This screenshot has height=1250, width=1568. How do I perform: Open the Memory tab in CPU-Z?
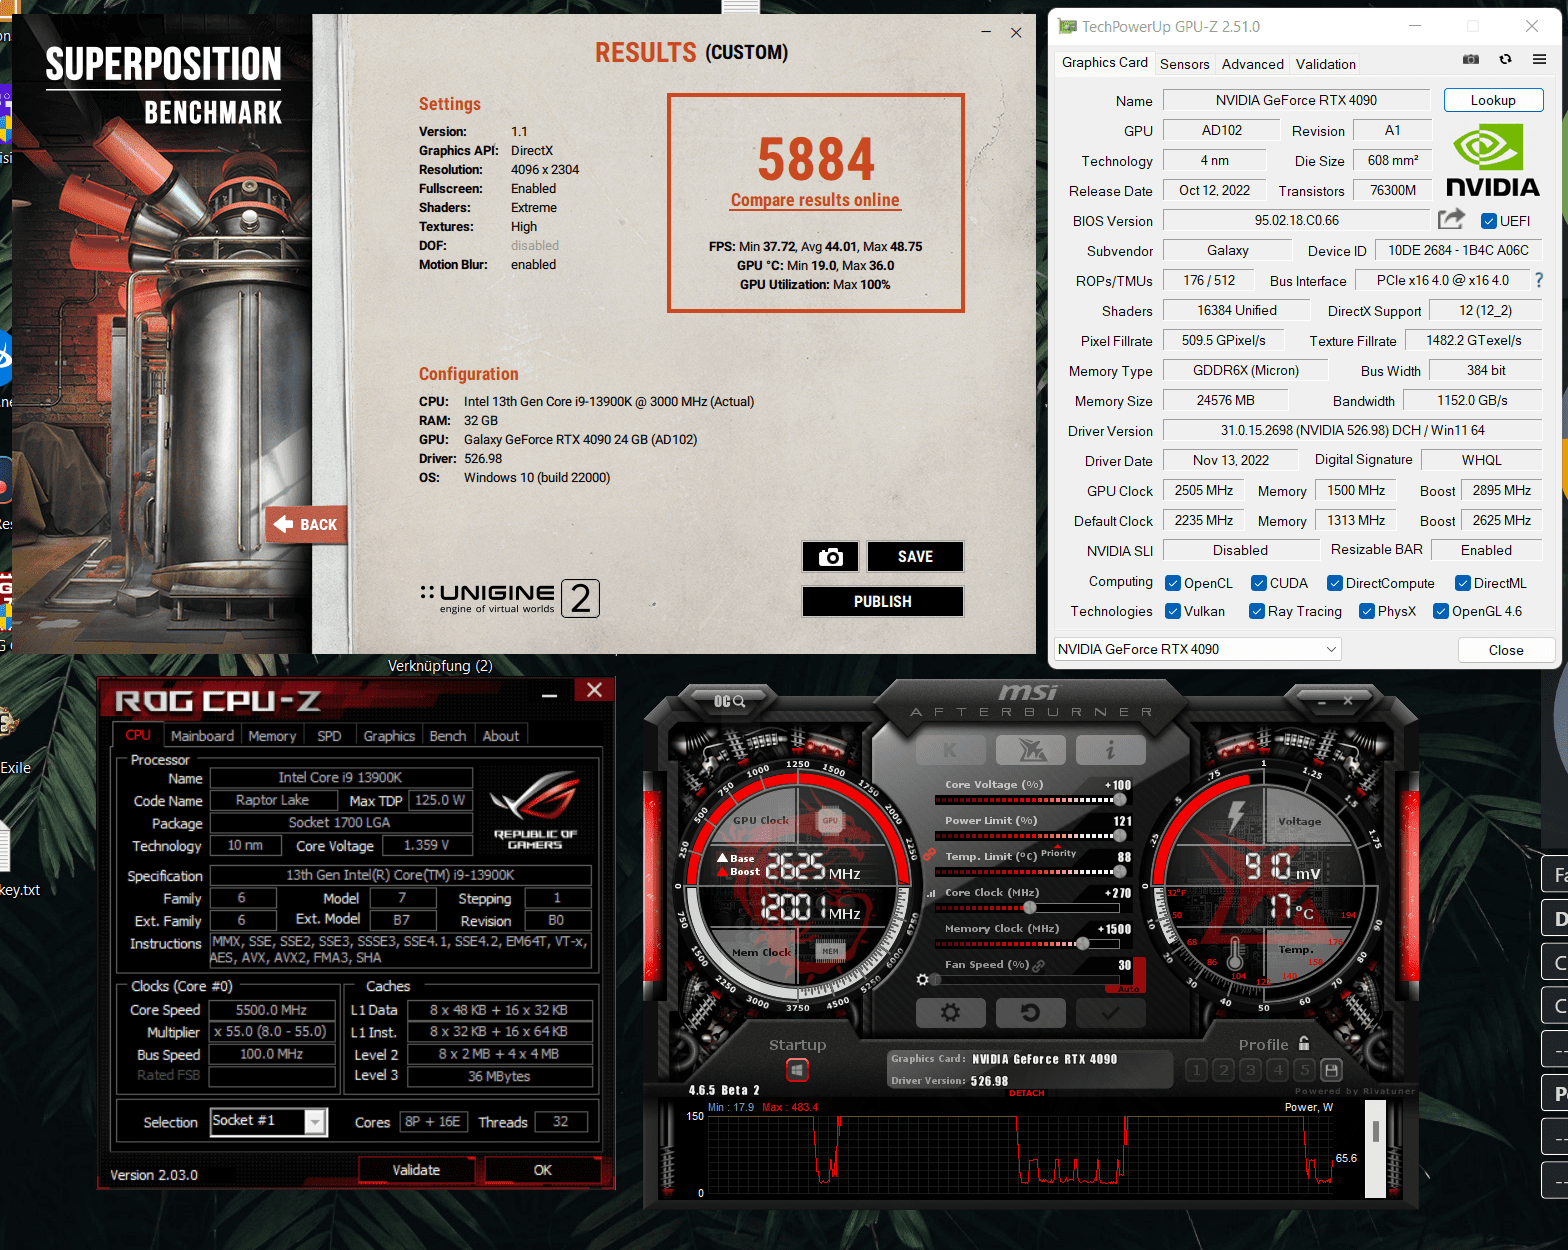tap(272, 736)
